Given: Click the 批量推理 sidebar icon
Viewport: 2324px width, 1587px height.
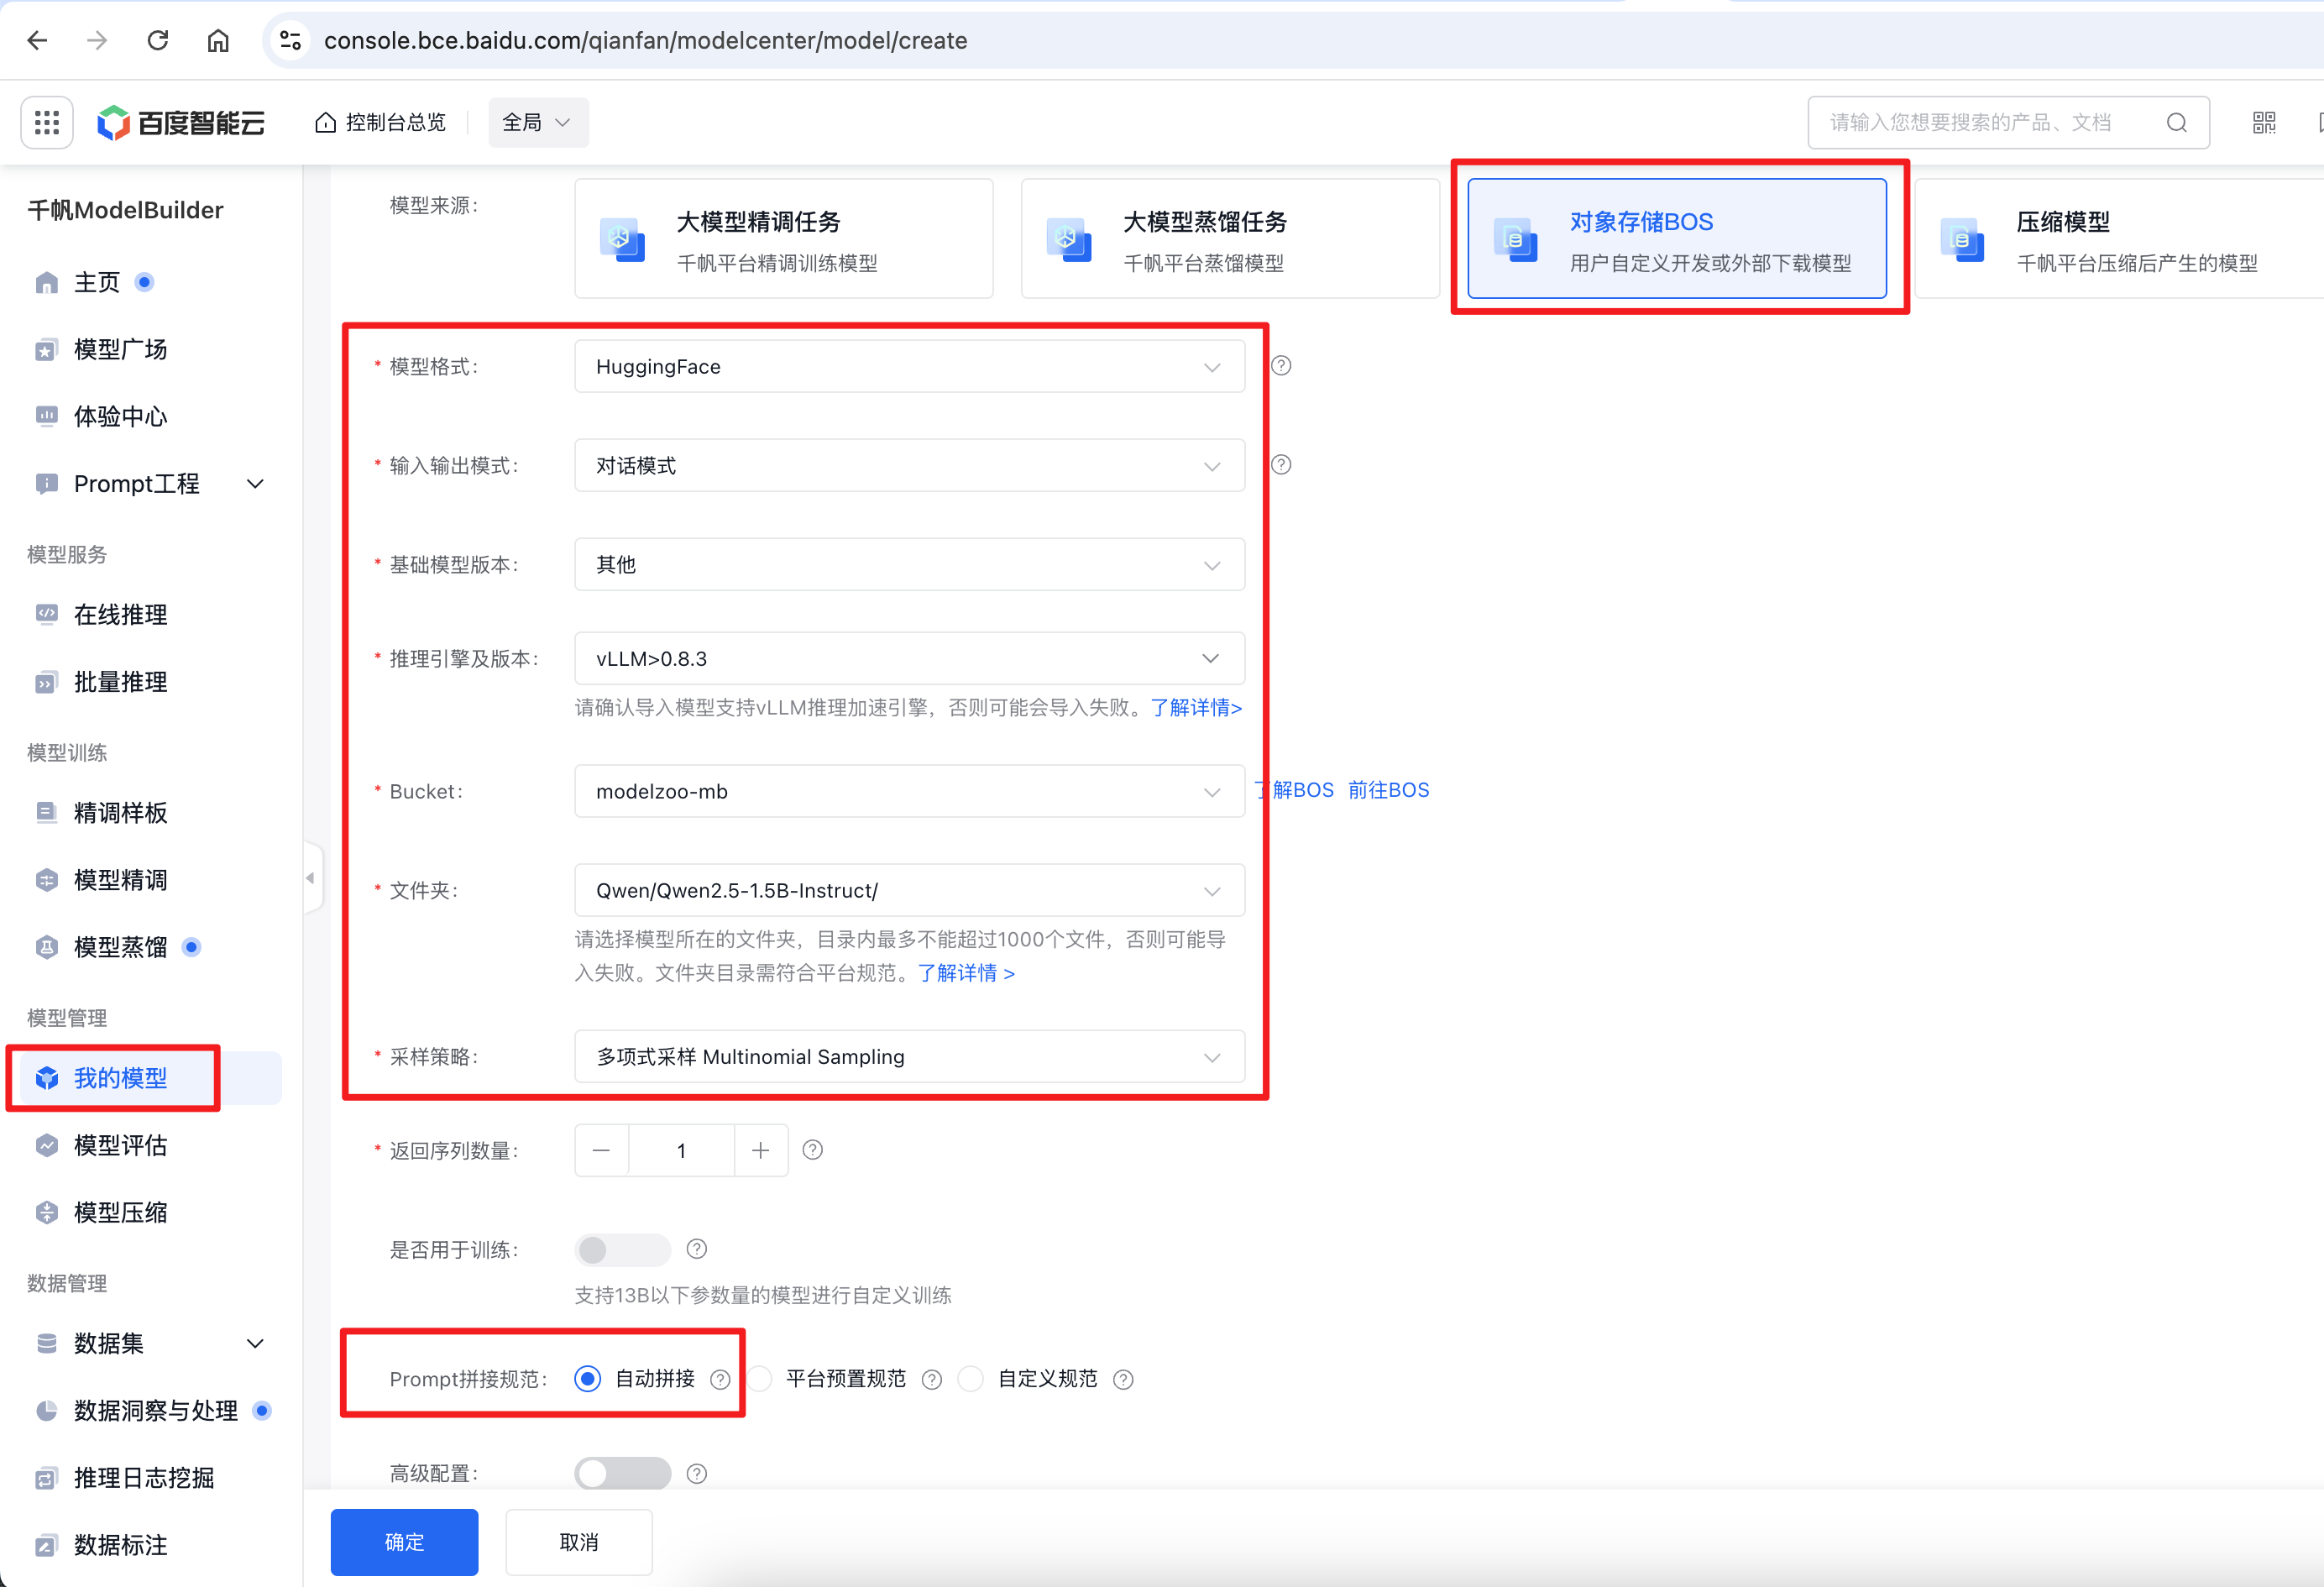Looking at the screenshot, I should pos(46,683).
